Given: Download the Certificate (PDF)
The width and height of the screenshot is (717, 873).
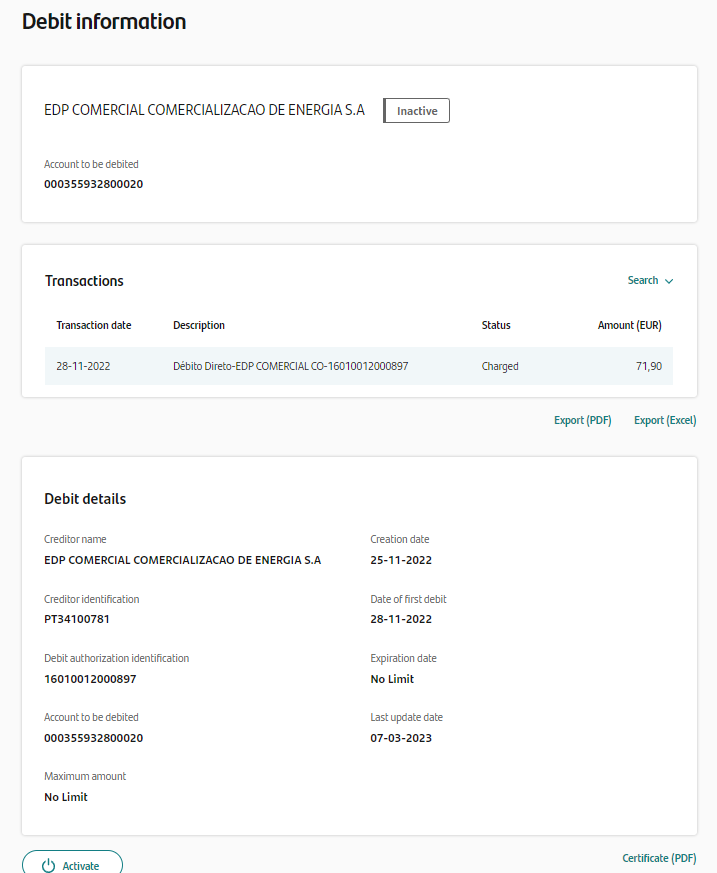Looking at the screenshot, I should 659,858.
